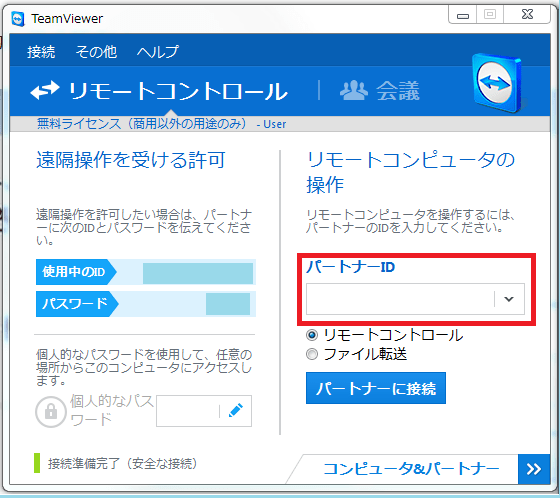
Task: Click the green connection status indicator
Action: tap(37, 463)
